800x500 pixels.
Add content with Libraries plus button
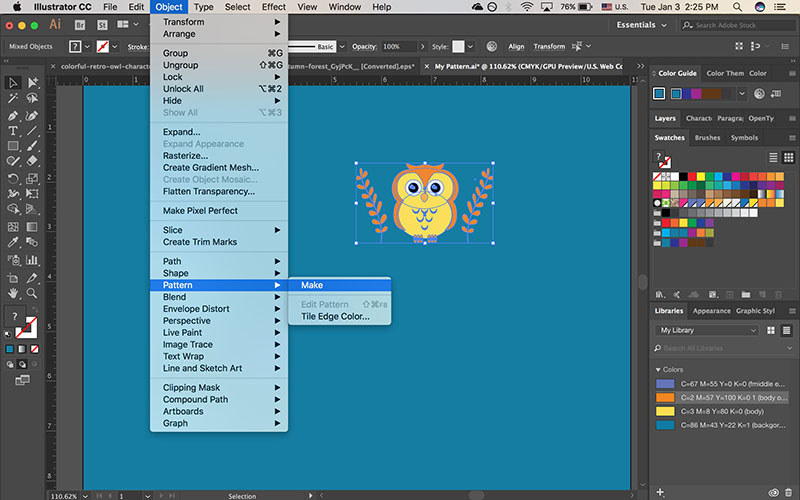[x=660, y=492]
